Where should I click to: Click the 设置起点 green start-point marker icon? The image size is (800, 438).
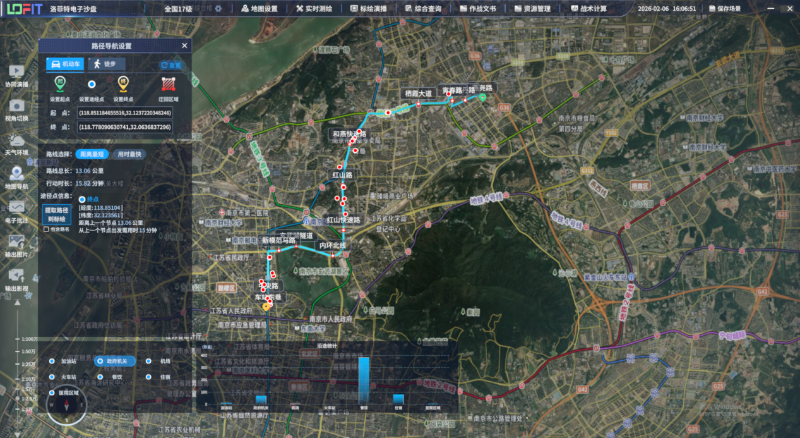tap(60, 84)
